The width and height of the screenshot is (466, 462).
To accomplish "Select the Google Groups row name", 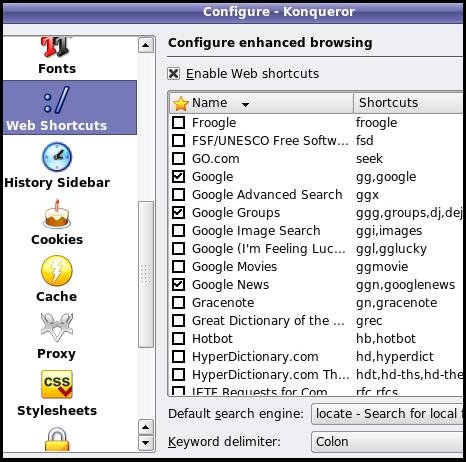I will point(236,213).
